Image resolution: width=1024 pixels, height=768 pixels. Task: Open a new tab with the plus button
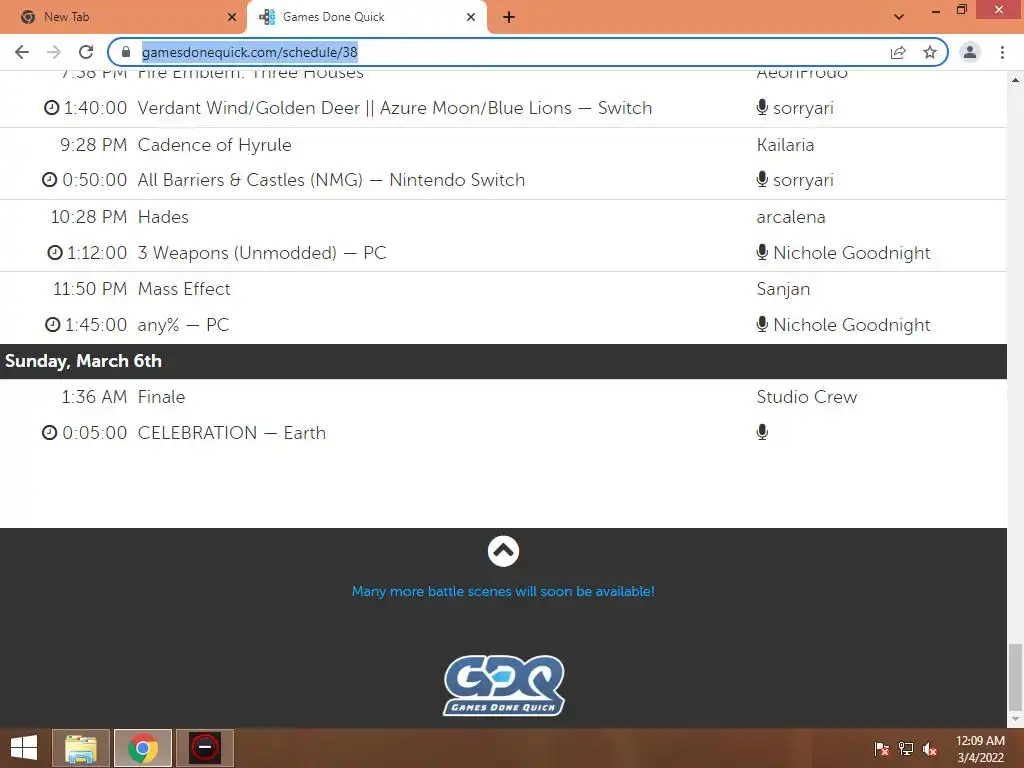tap(509, 17)
